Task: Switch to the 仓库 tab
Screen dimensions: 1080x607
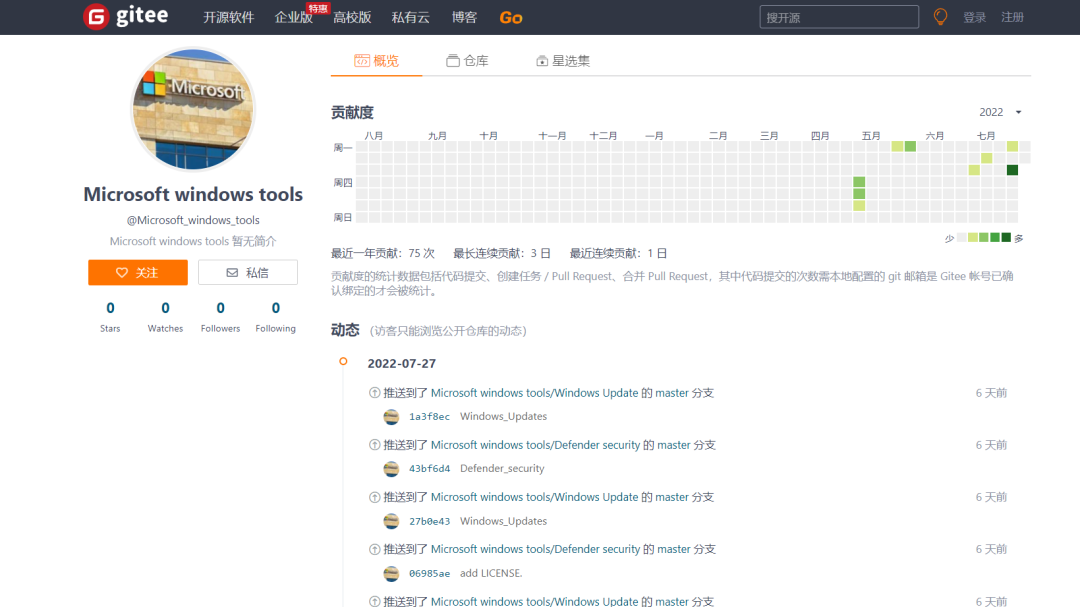Action: click(x=467, y=61)
